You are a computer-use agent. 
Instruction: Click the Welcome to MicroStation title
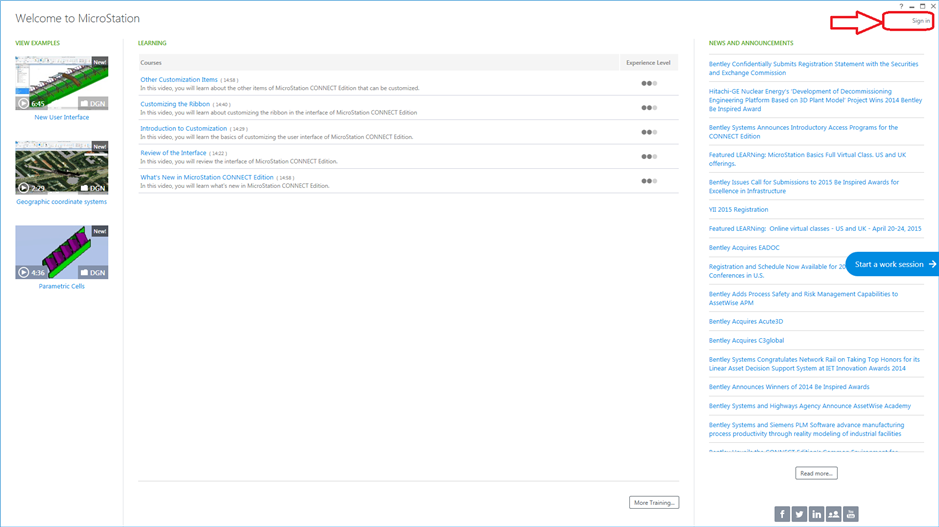pyautogui.click(x=77, y=19)
